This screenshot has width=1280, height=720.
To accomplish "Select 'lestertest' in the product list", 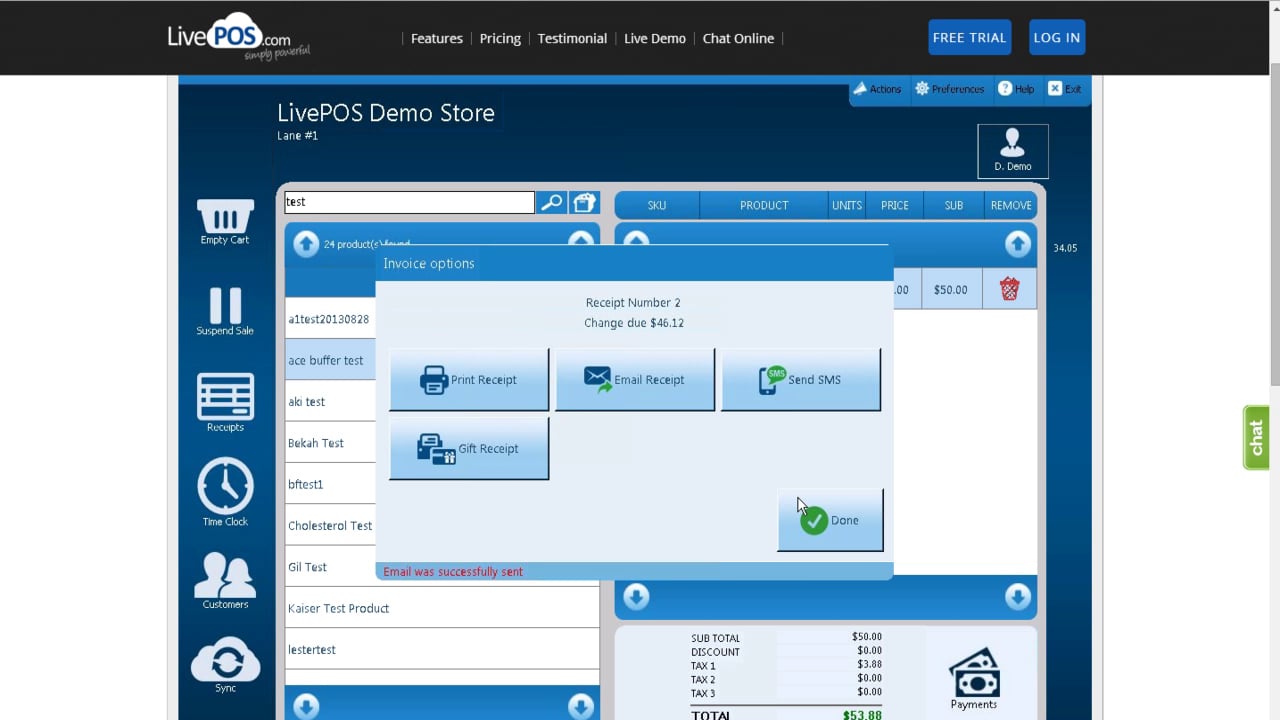I will [x=442, y=649].
